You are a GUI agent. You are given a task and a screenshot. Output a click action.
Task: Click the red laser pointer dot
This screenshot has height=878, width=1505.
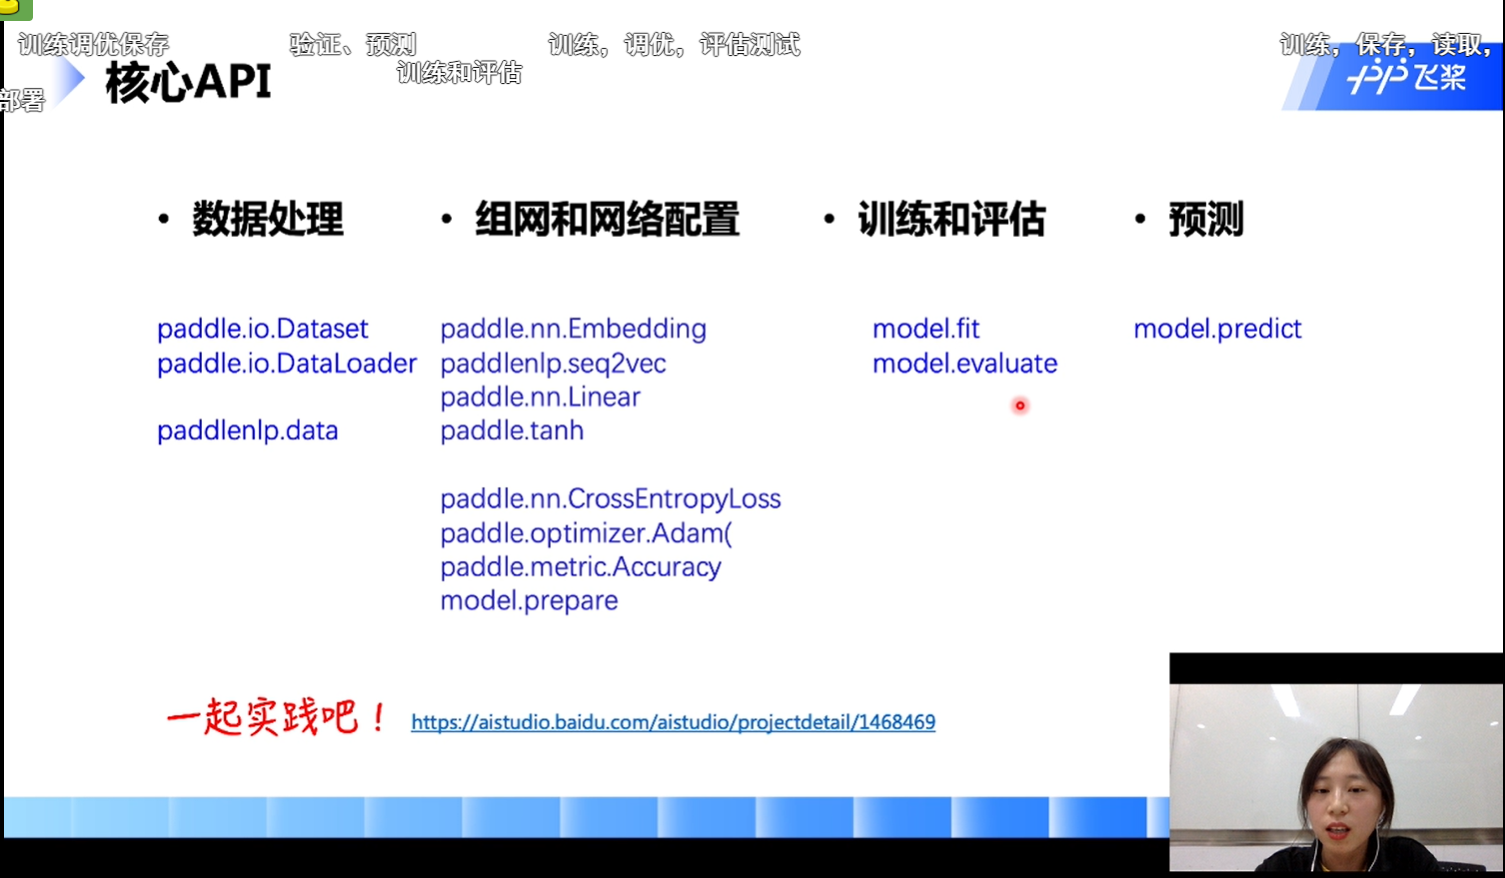tap(1020, 405)
